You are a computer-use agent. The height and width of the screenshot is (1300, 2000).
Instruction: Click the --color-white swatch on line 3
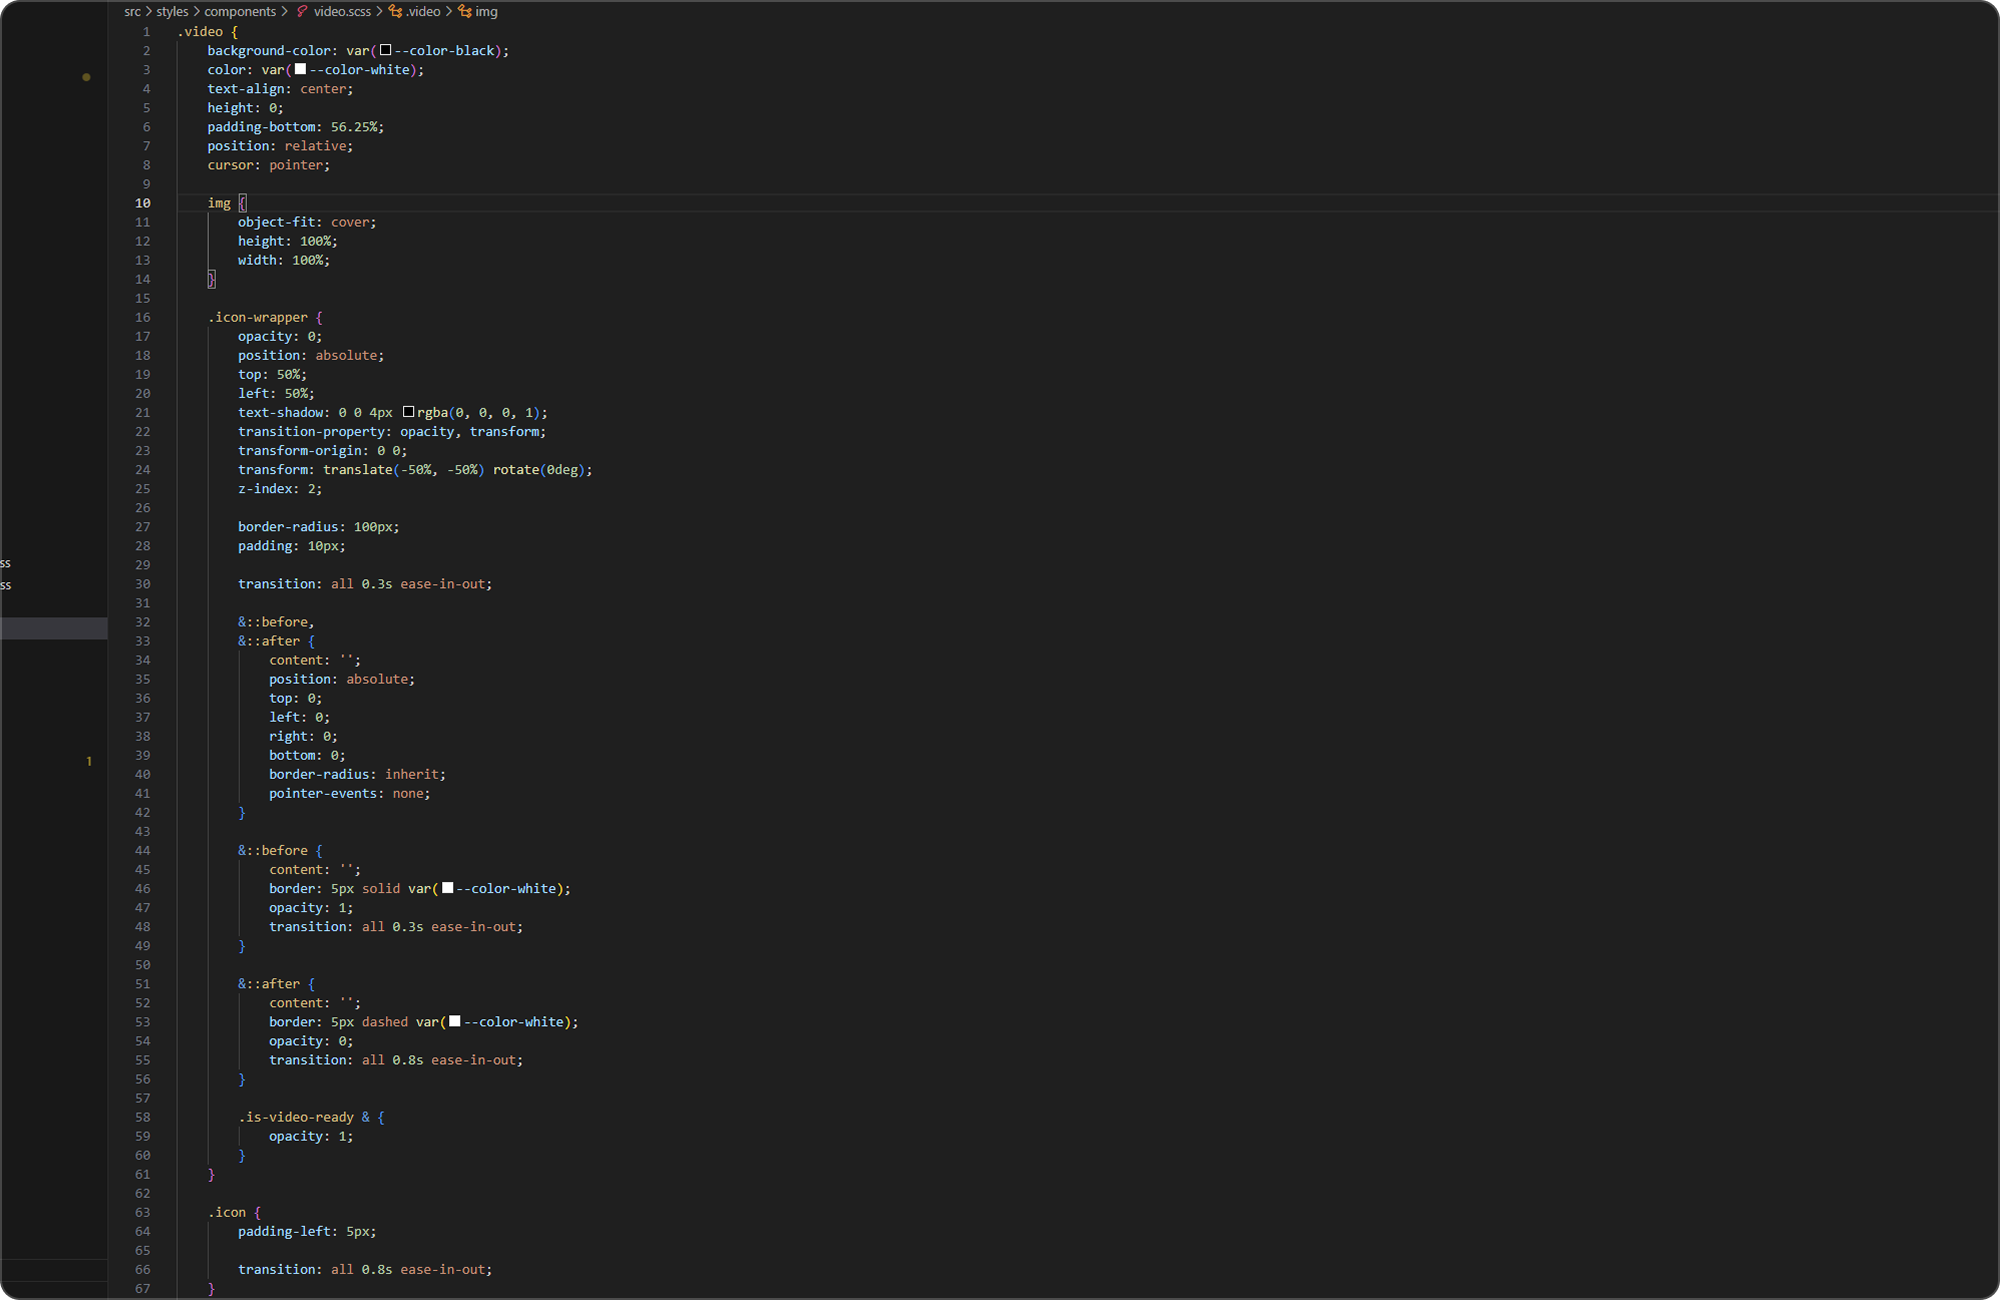click(300, 69)
